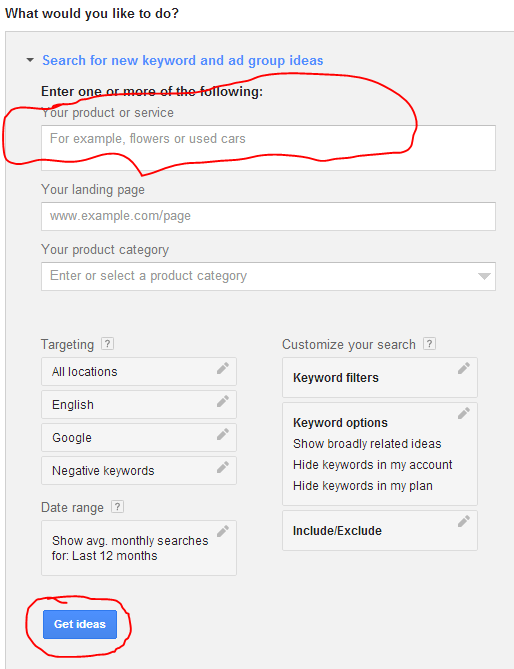Viewport: 514px width, 669px height.
Task: Click pencil icon for Negative keywords
Action: point(223,467)
